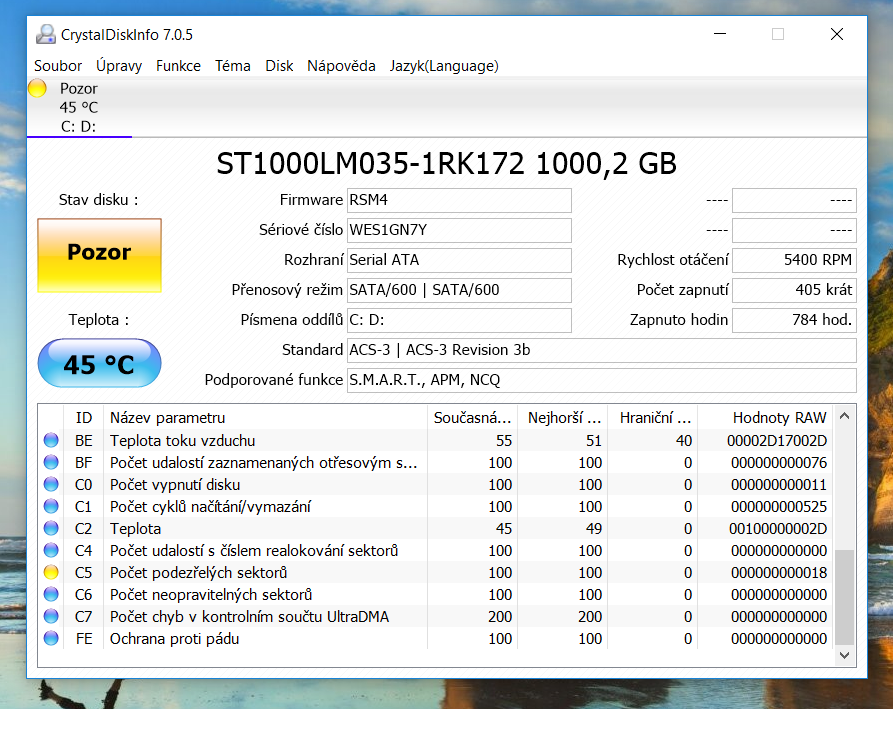
Task: Click the blue status dot for C0 row
Action: point(51,485)
